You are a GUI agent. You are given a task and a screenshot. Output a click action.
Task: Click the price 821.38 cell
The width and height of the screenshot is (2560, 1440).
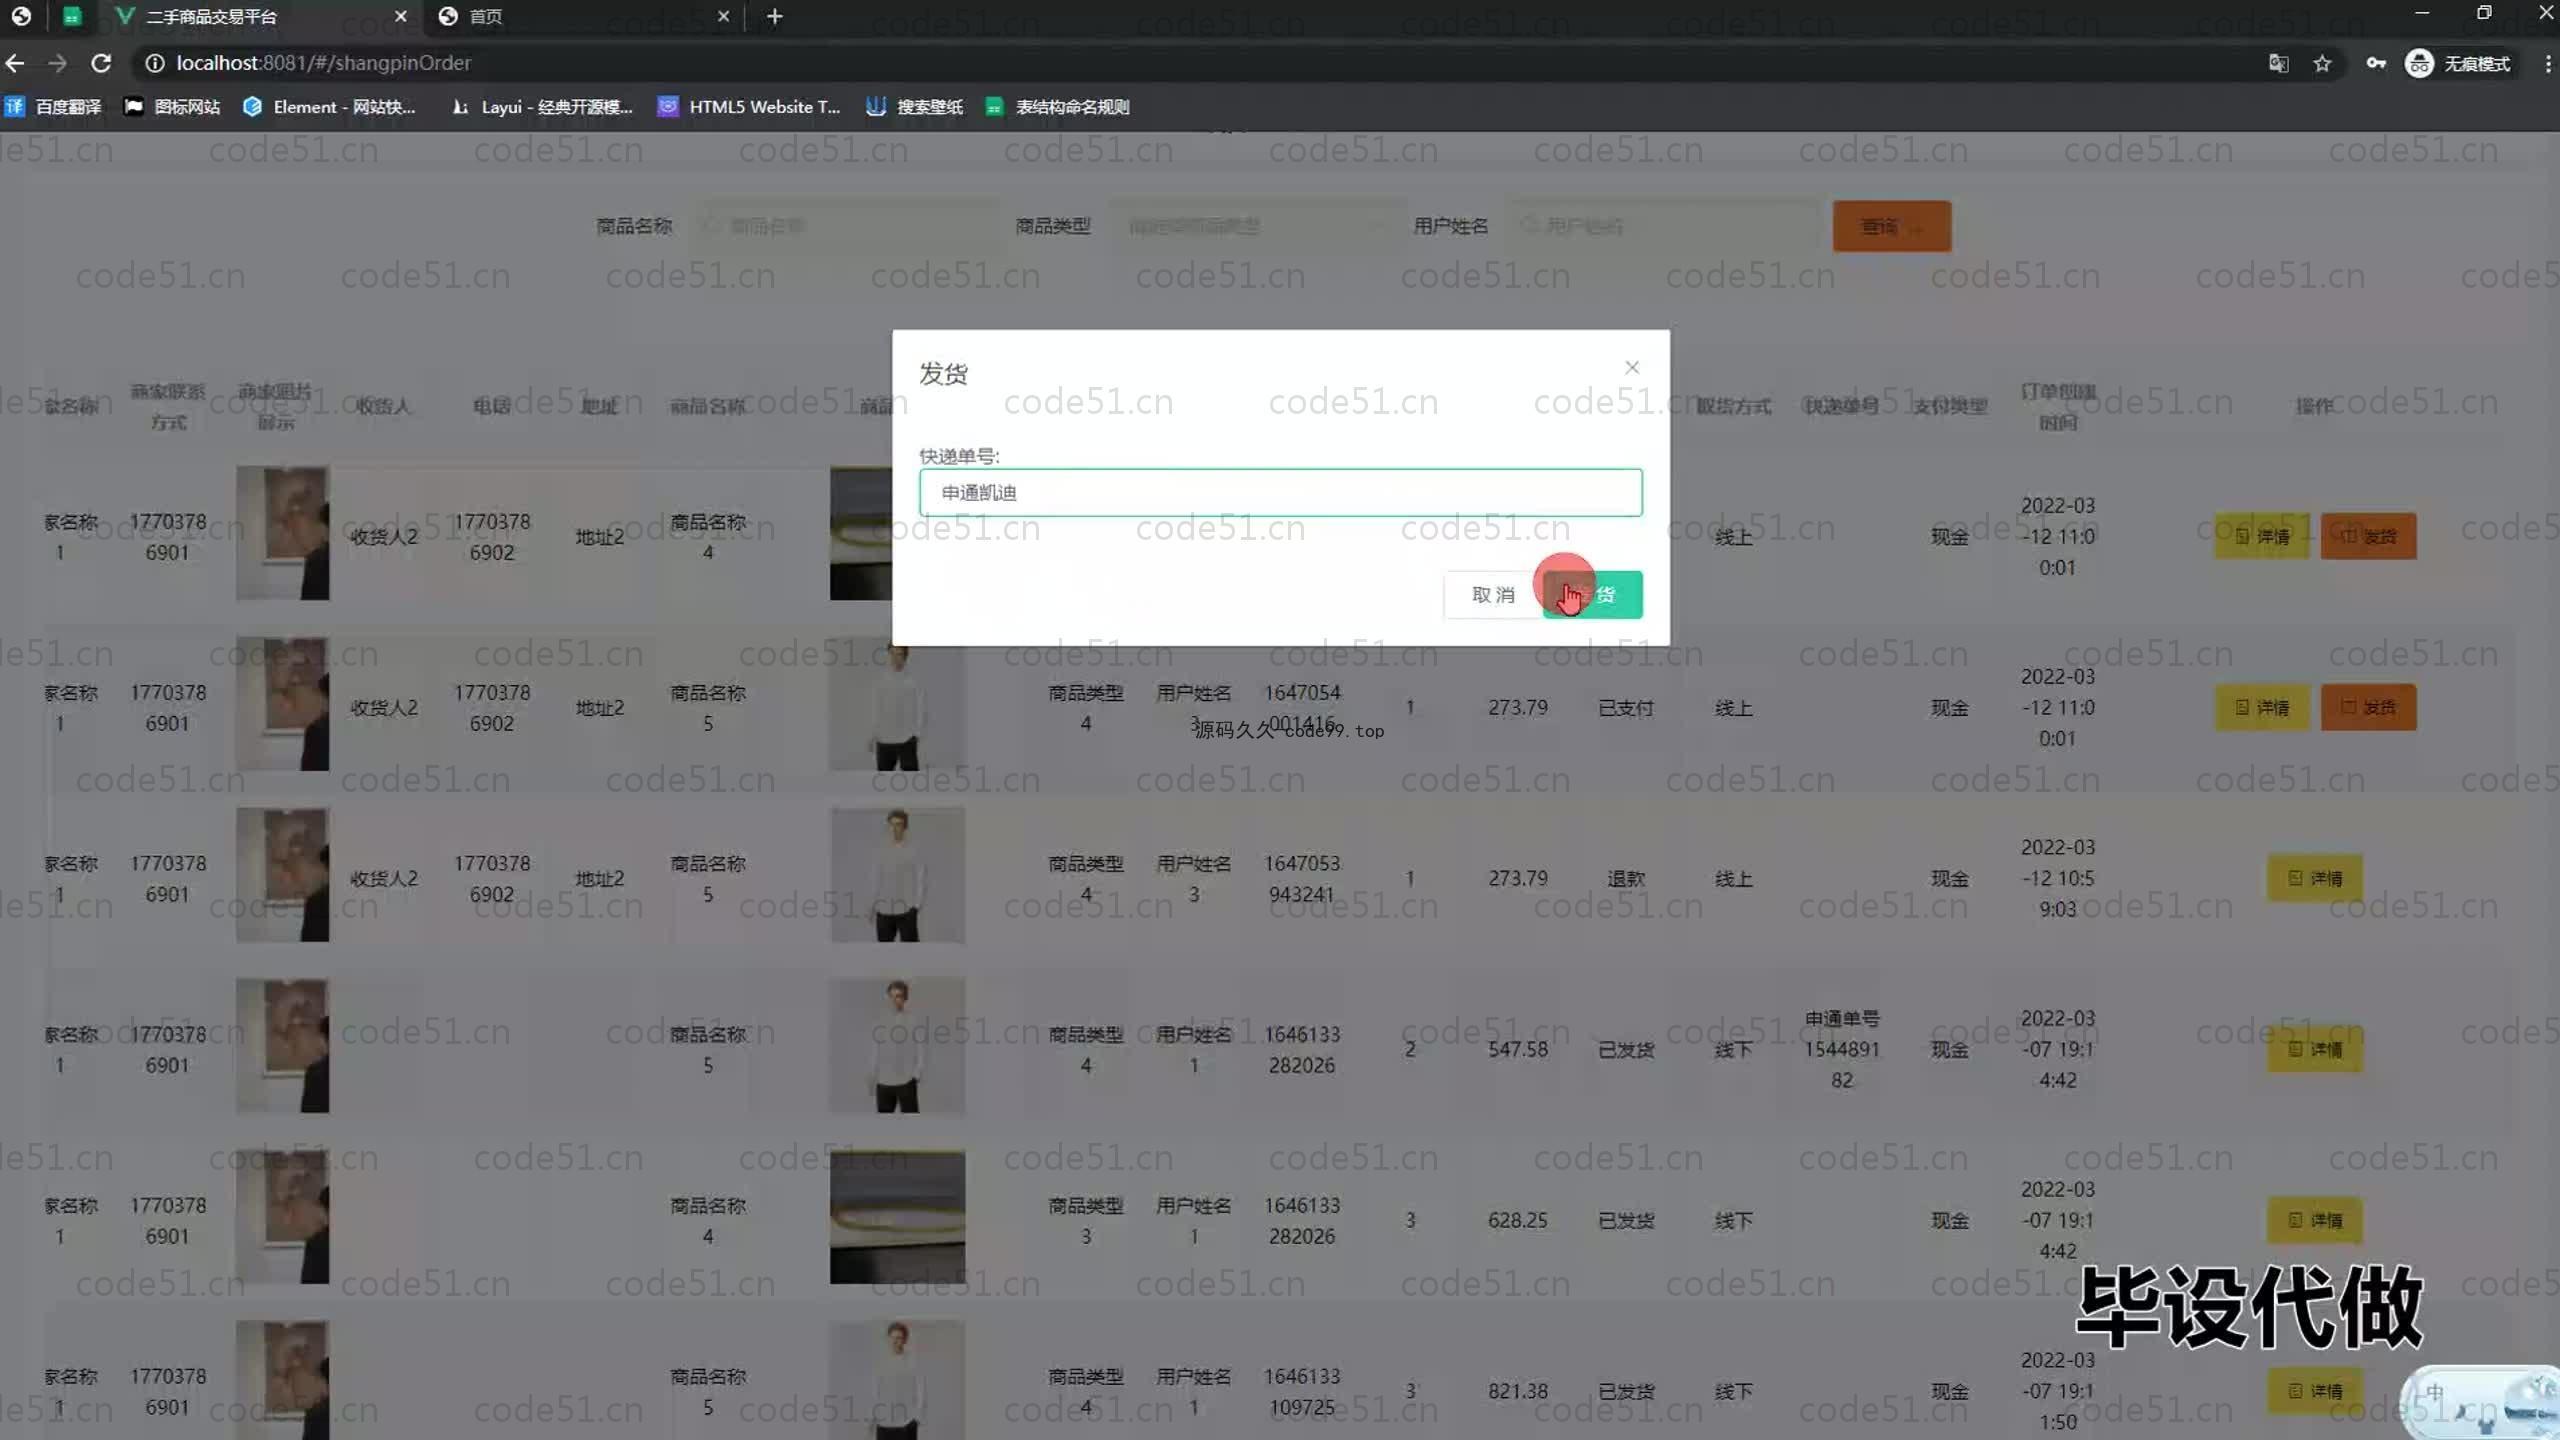tap(1517, 1392)
